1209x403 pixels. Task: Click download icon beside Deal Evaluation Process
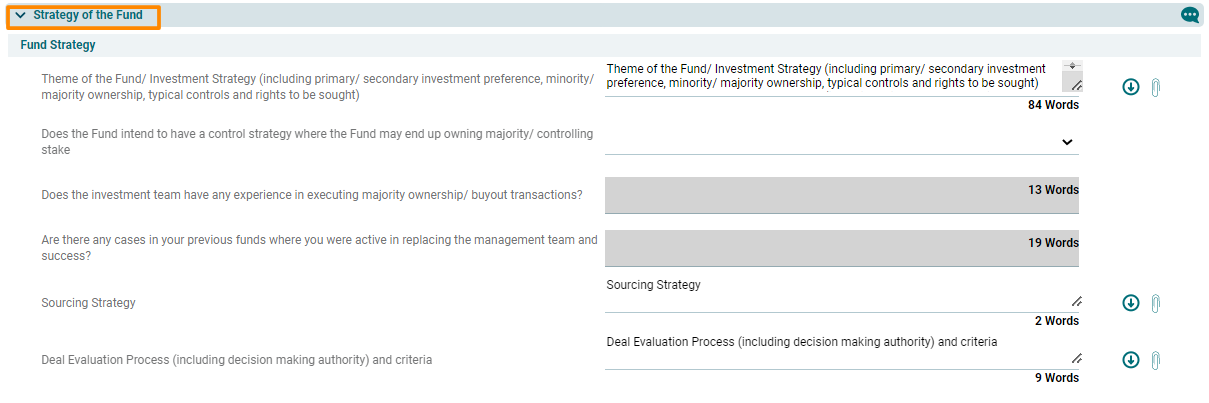tap(1131, 360)
